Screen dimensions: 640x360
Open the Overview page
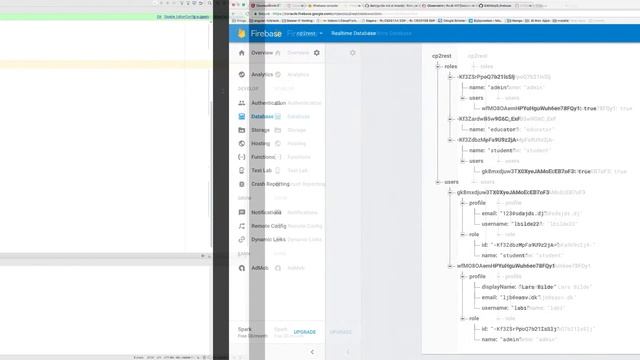click(262, 53)
